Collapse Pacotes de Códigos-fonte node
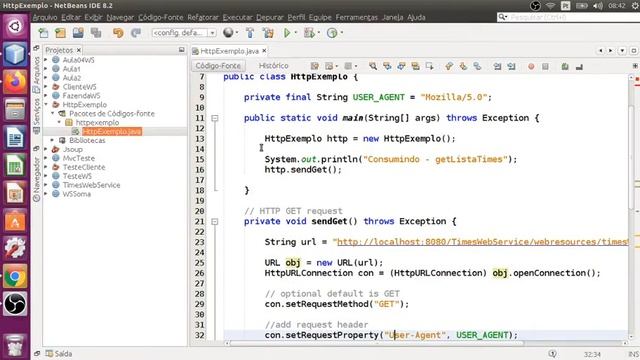 53,113
